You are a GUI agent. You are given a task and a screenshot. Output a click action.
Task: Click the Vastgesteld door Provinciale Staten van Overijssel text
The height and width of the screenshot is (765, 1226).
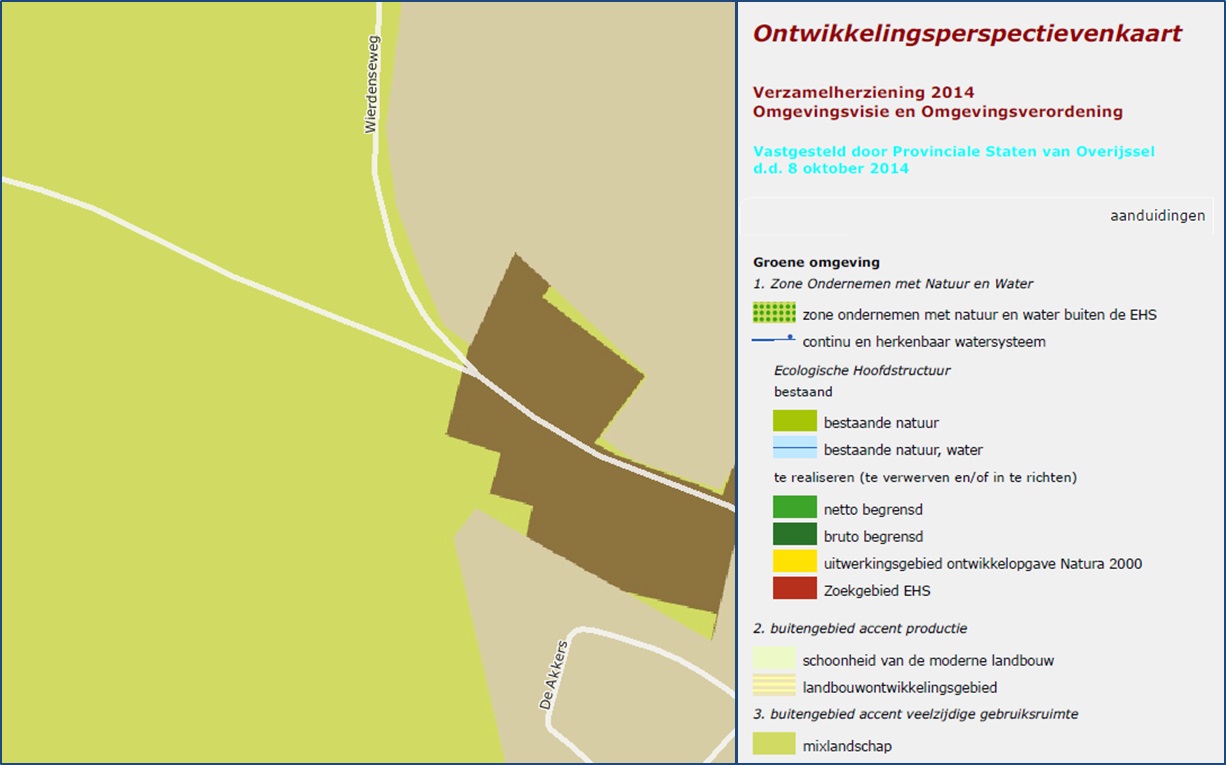click(954, 151)
